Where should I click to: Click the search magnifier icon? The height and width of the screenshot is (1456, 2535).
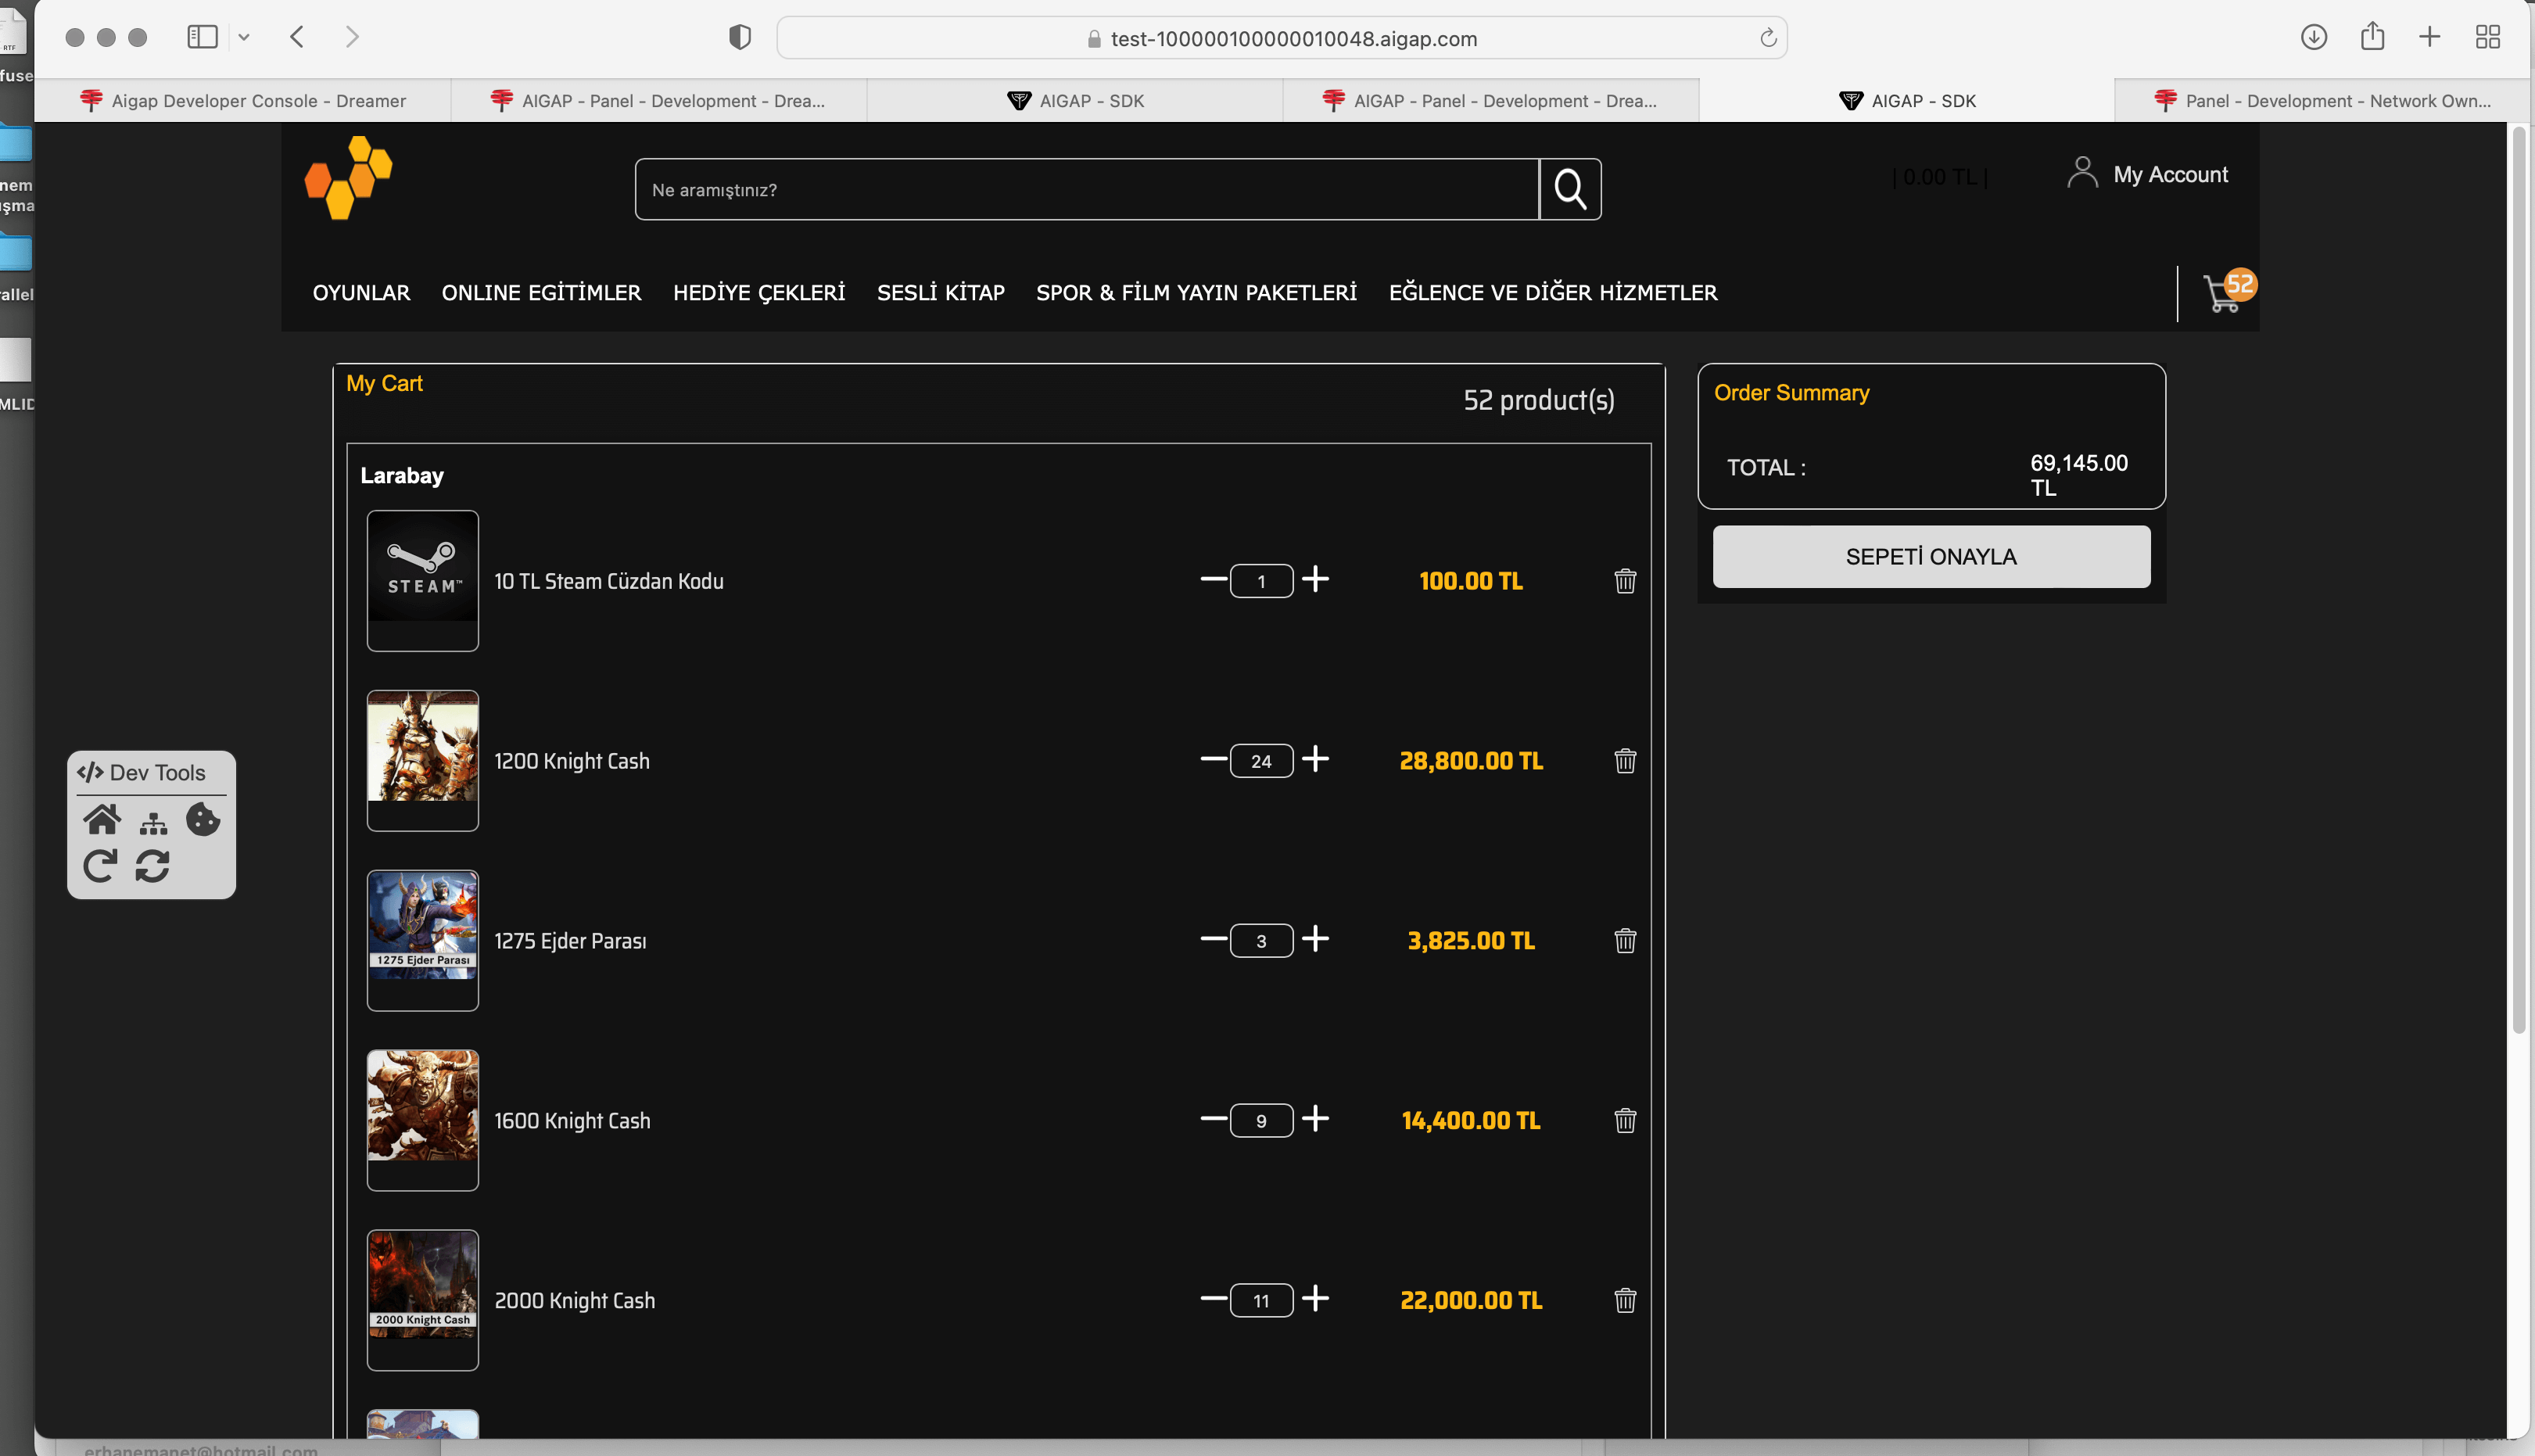[x=1570, y=189]
